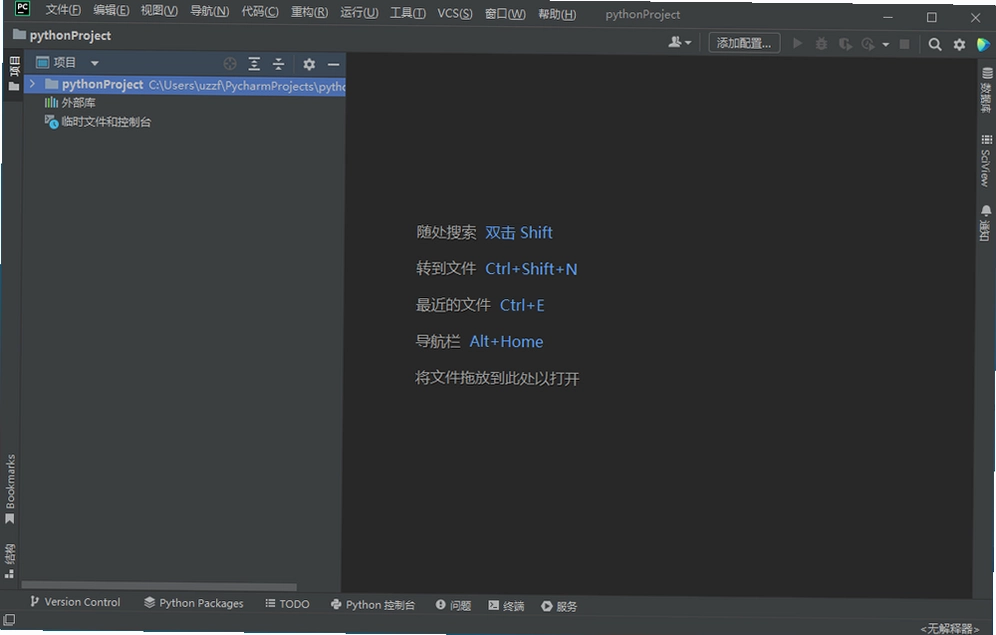Open IDE settings gear in top toolbar
The width and height of the screenshot is (996, 635).
(x=959, y=44)
